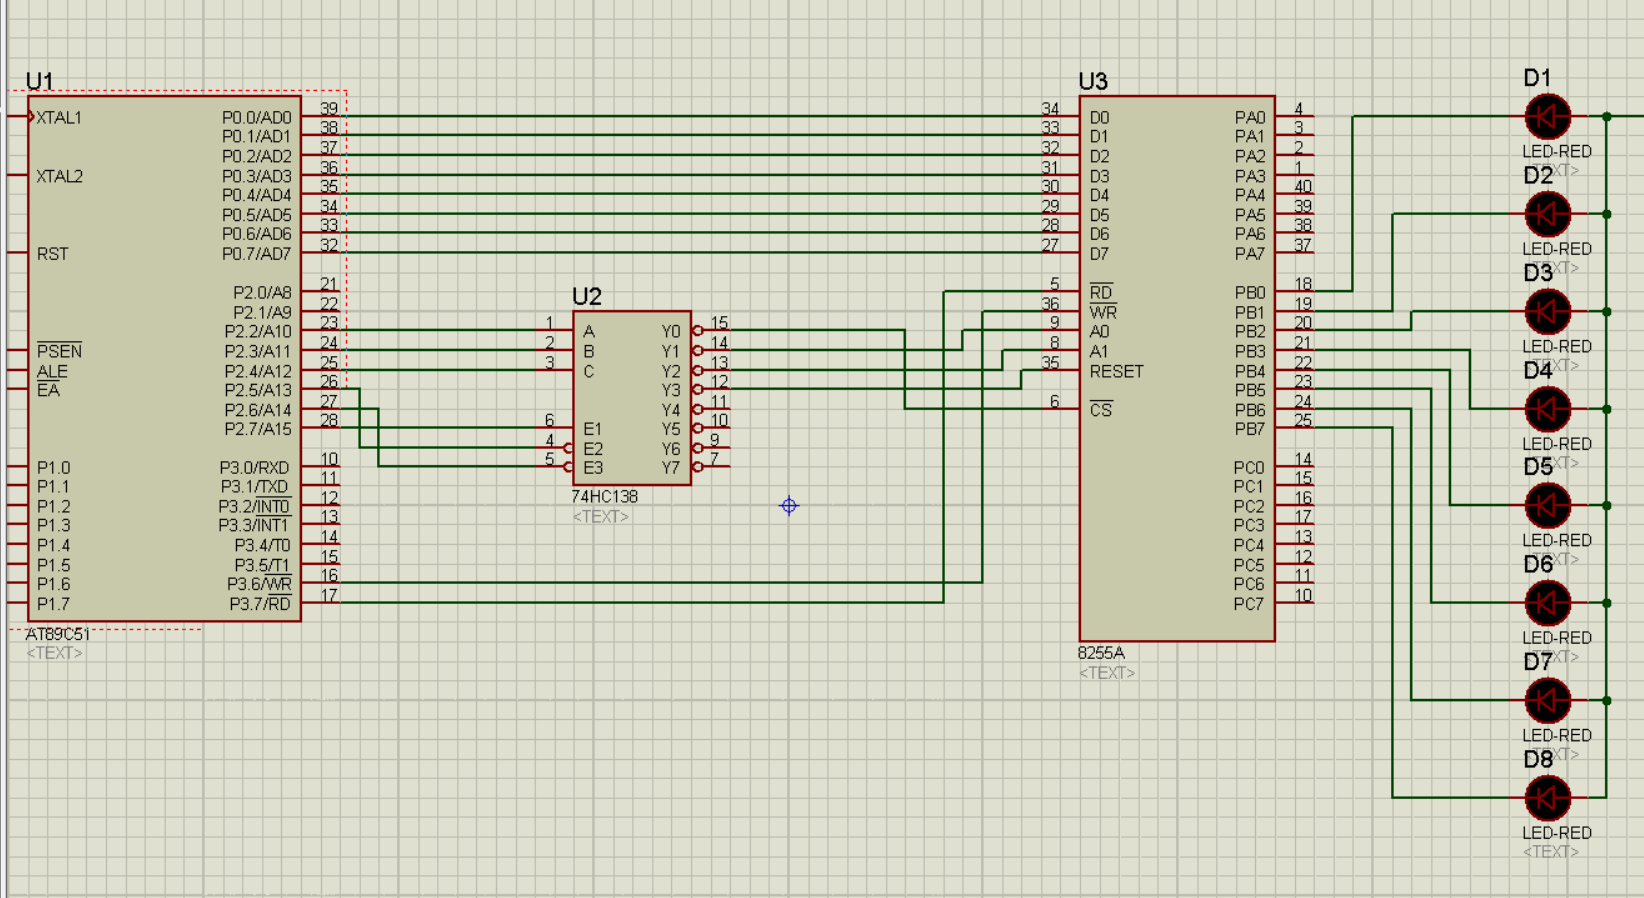Click the P0.7/AD7 pin label
Viewport: 1644px width, 898px height.
pos(257,254)
